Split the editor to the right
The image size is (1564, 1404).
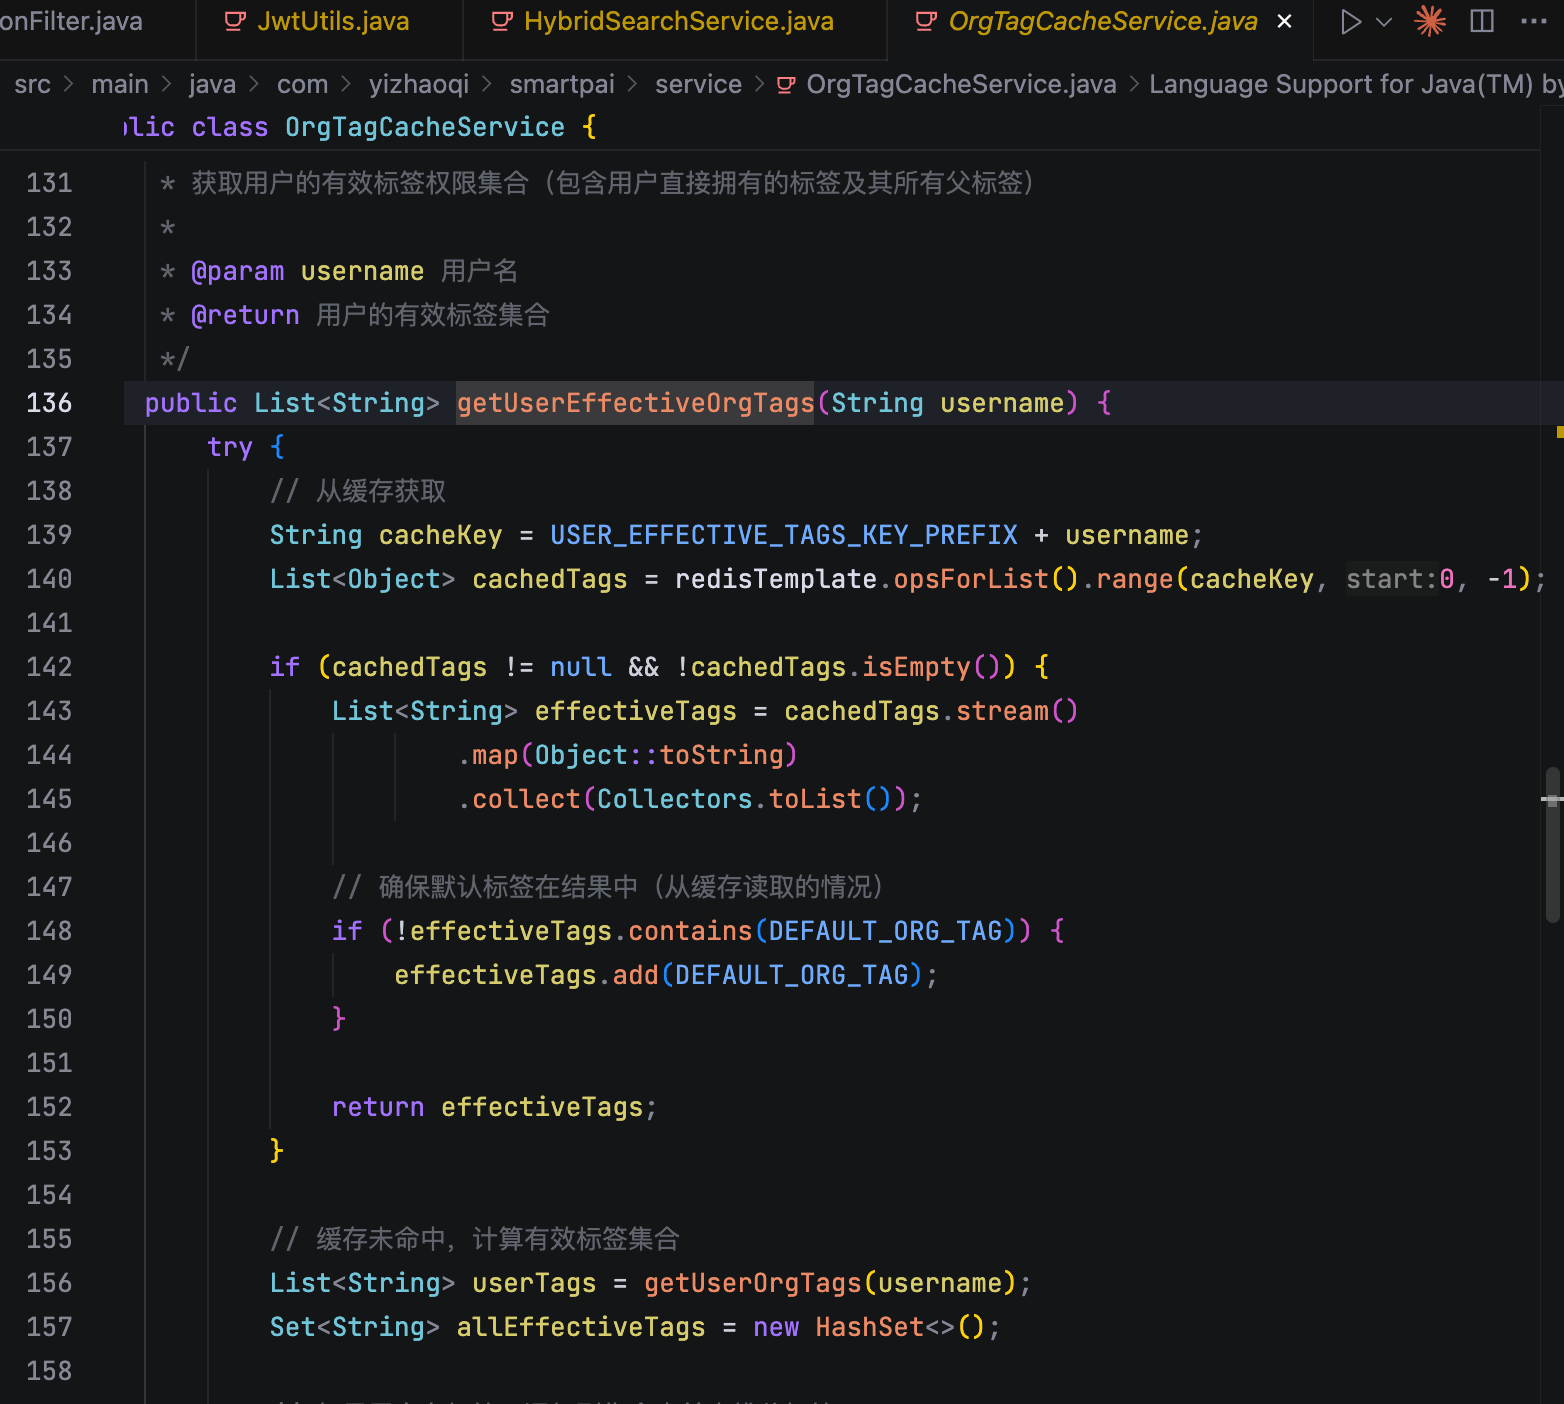click(x=1482, y=21)
